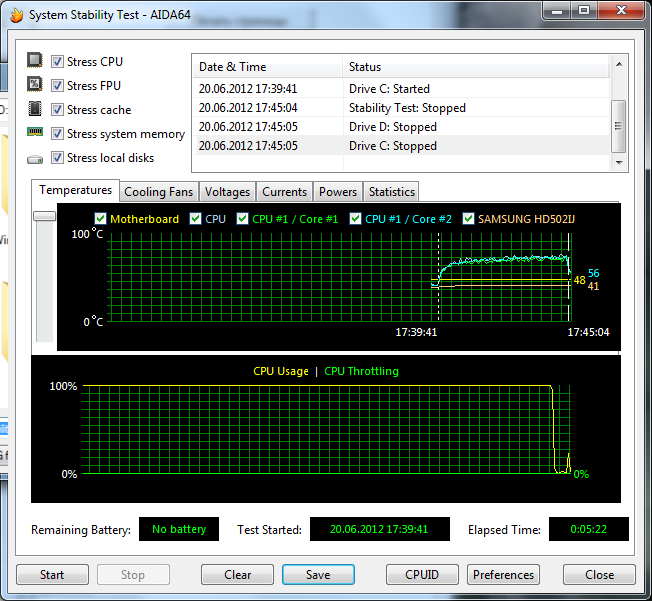Toggle the CPU temperature graph checkbox

[x=195, y=219]
